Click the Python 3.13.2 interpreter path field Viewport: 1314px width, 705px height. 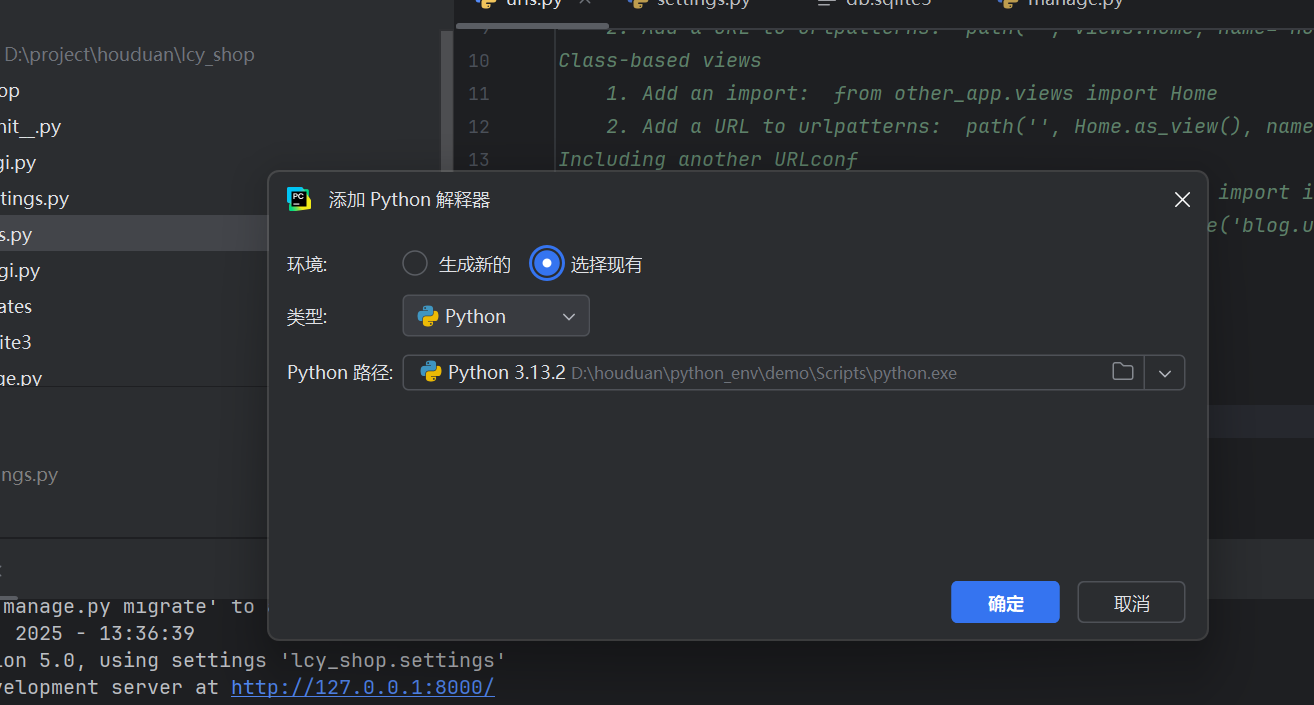pos(773,373)
